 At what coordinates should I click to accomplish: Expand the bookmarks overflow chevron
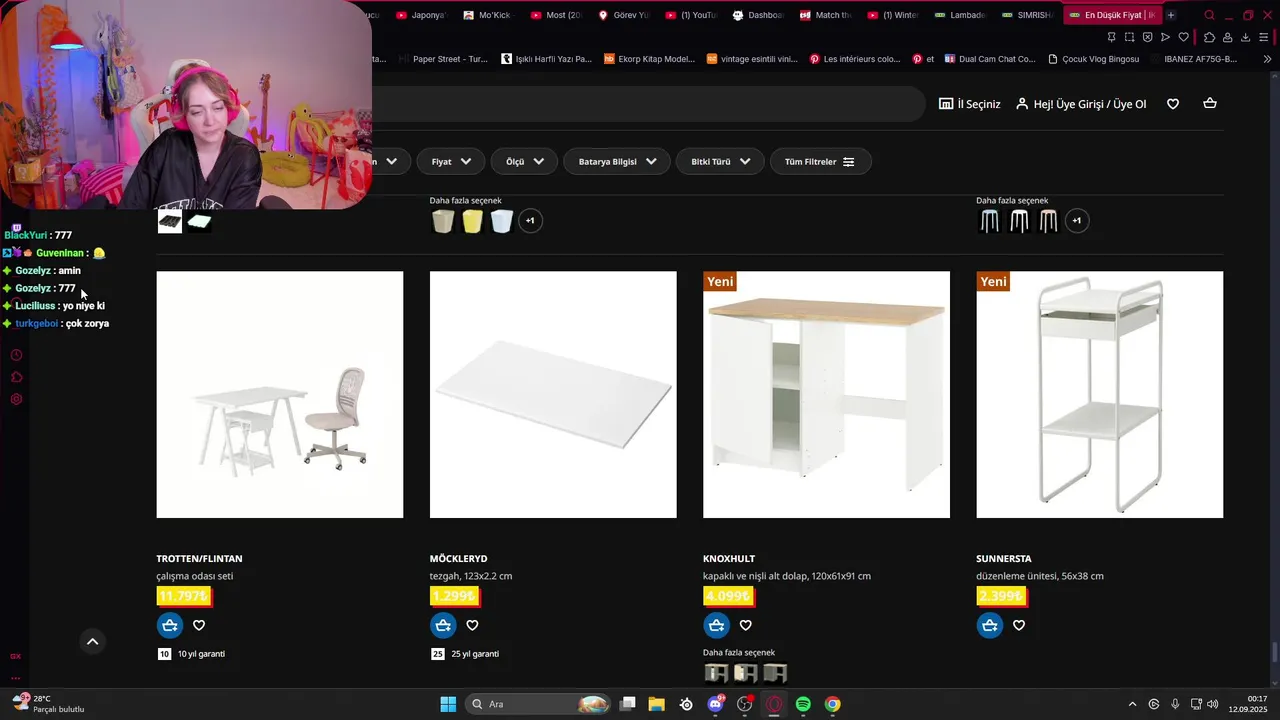[1268, 59]
